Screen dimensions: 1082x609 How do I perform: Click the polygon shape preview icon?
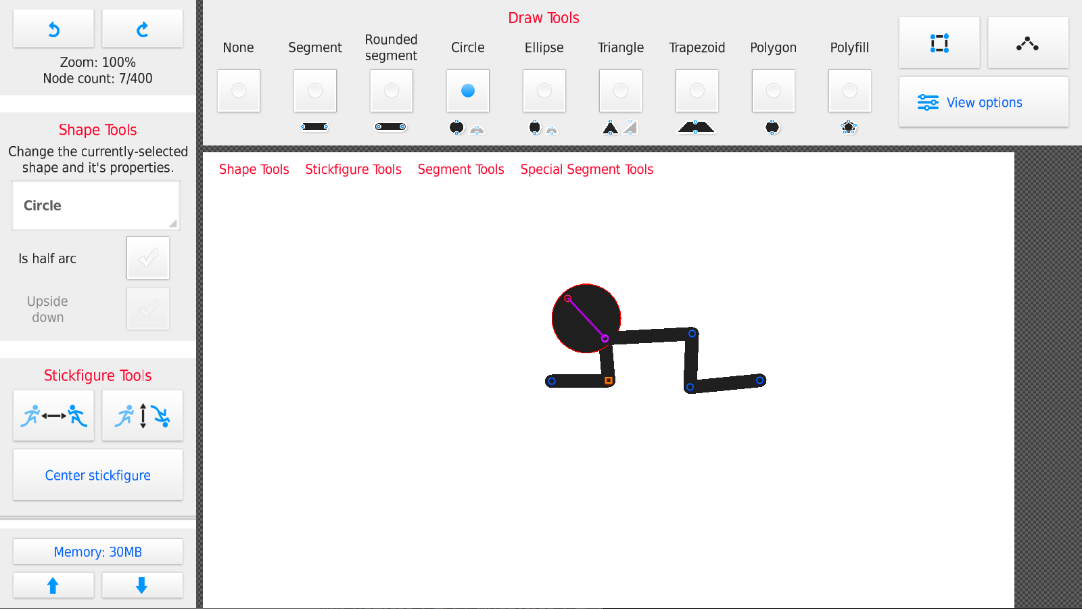[772, 127]
